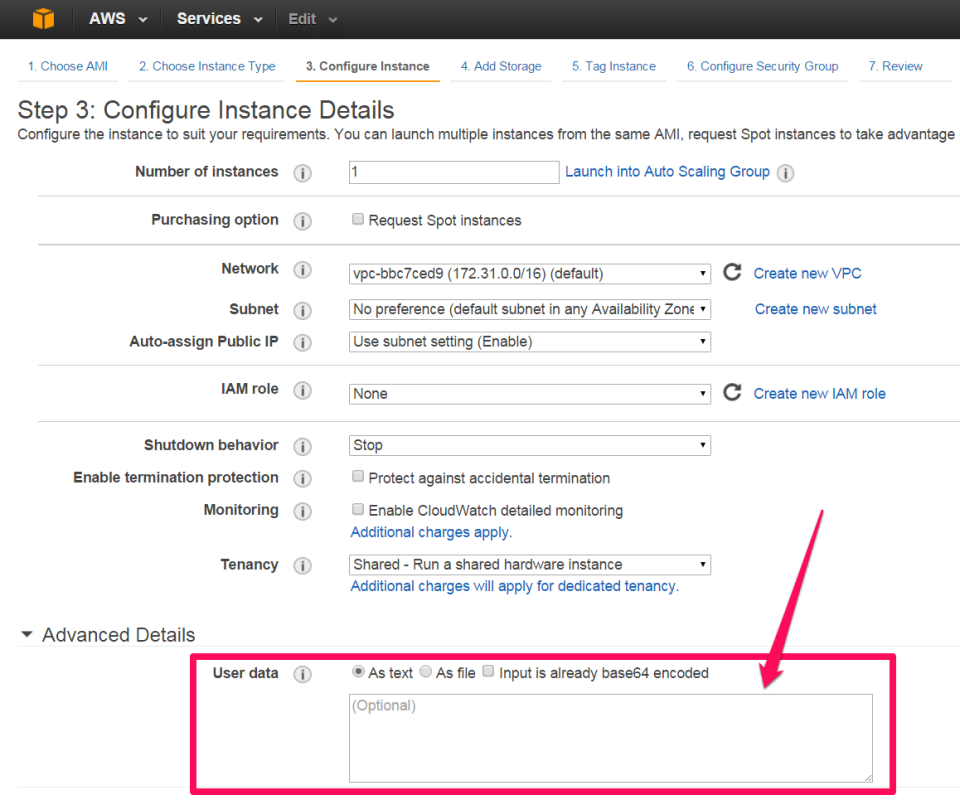Image resolution: width=960 pixels, height=800 pixels.
Task: Click the Auto-assign Public IP info icon
Action: [x=302, y=343]
